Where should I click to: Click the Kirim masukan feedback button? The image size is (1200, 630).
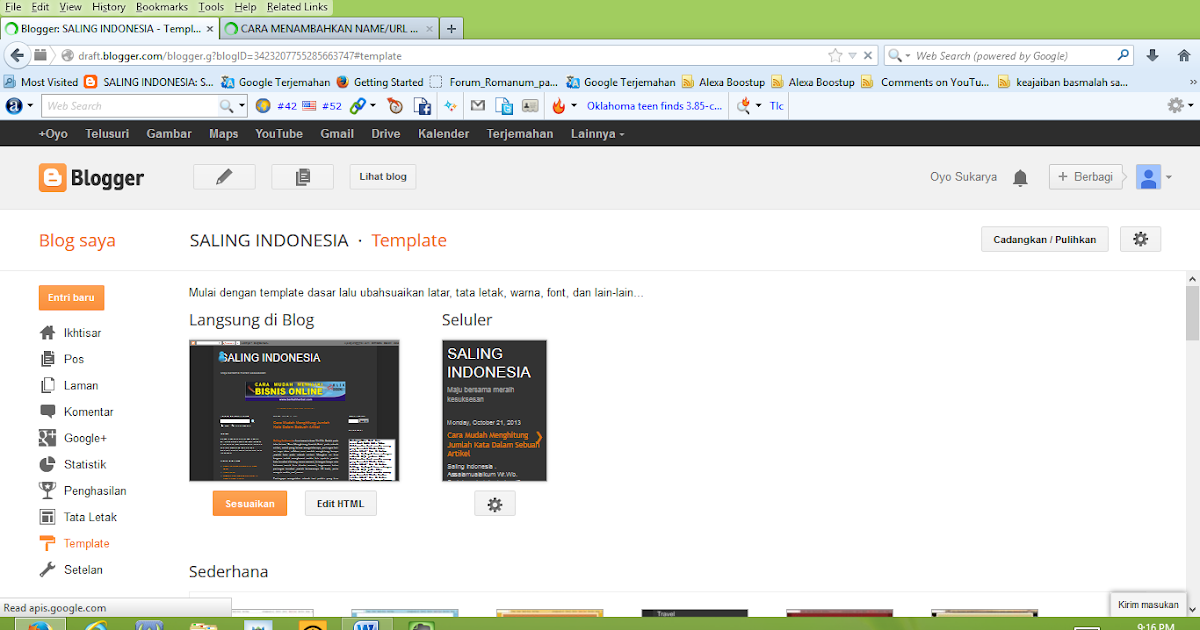1148,605
